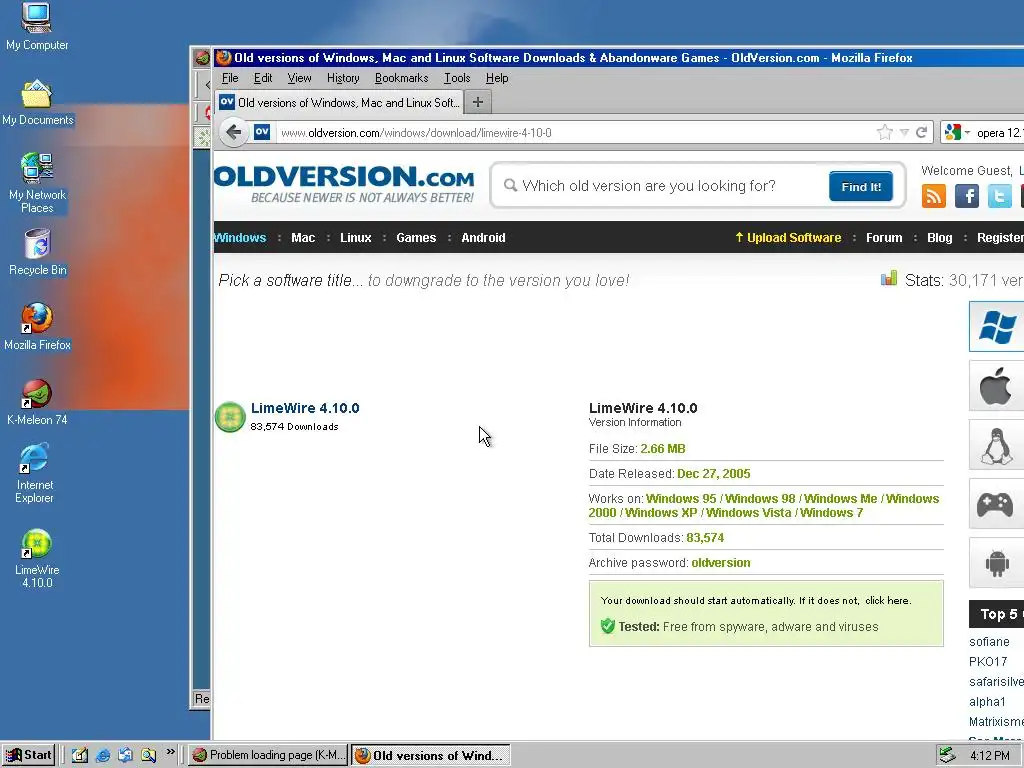This screenshot has height=768, width=1024.
Task: Click the 'Dec 27, 2005' release date value
Action: pos(714,474)
